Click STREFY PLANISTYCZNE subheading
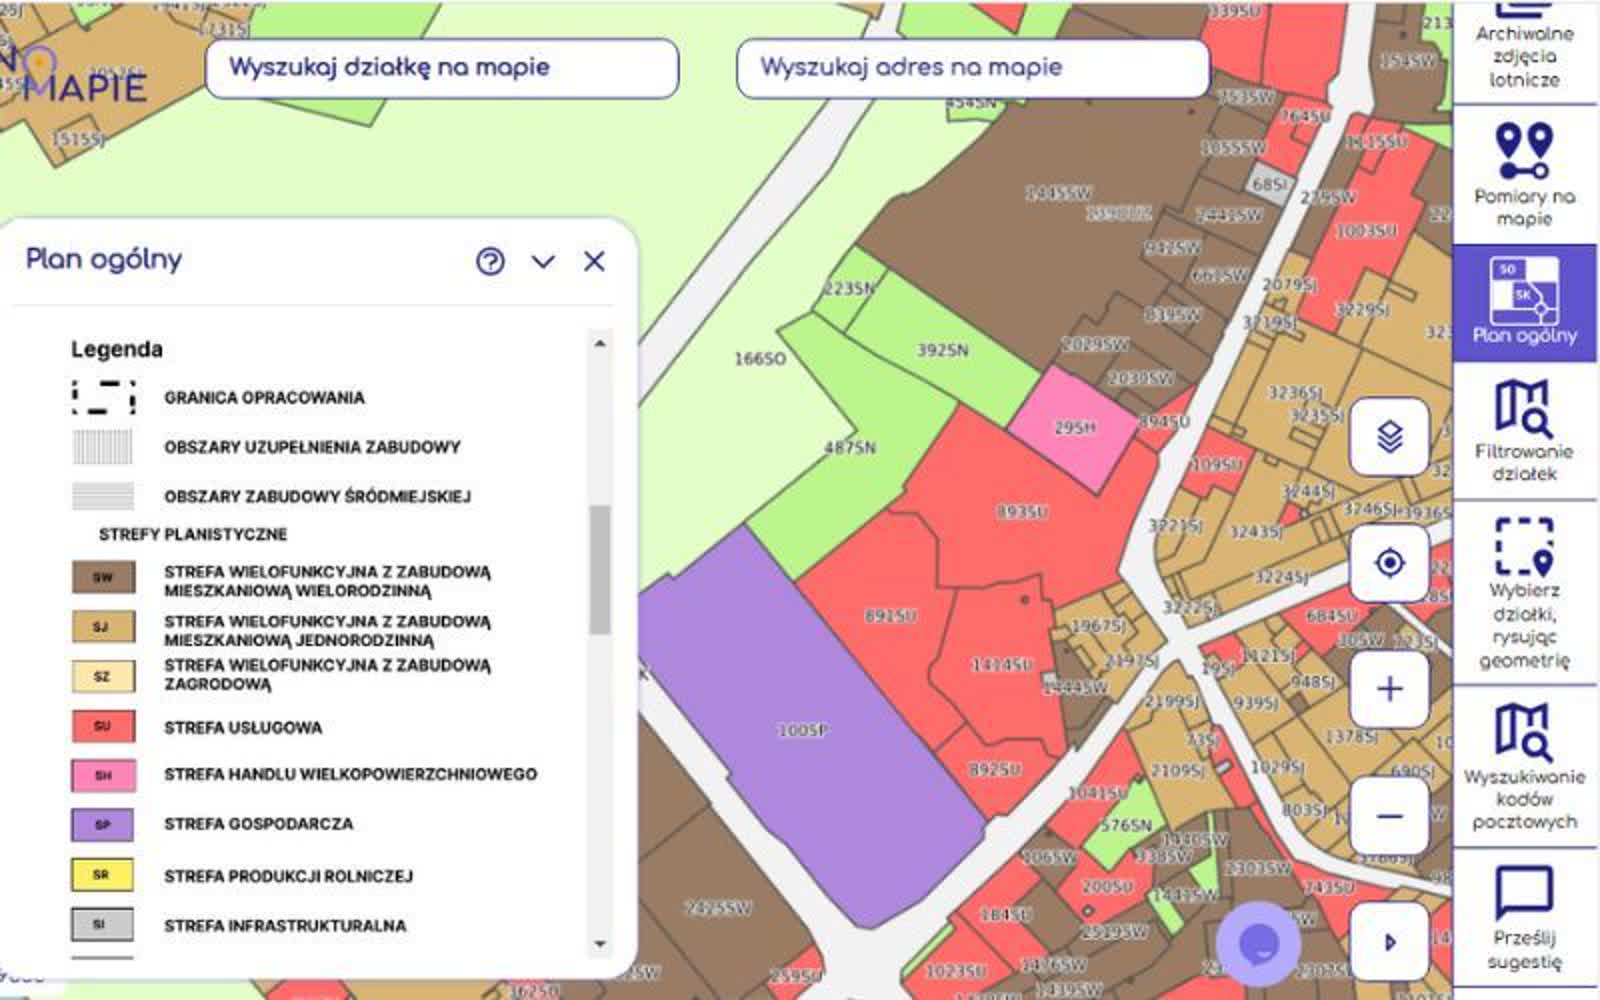Screen dimensions: 1600x1000 pos(193,534)
